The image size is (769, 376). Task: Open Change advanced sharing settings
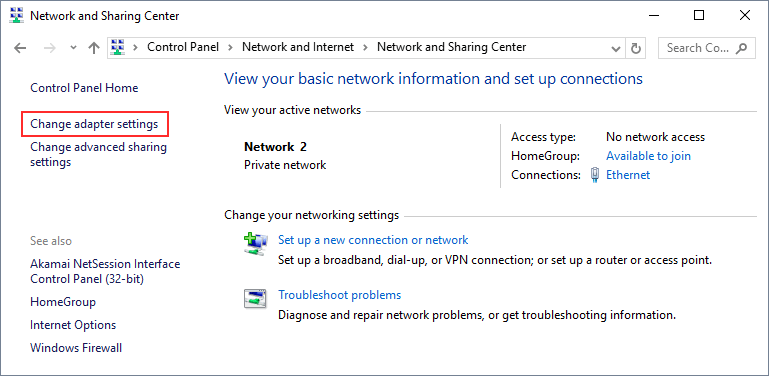pos(99,154)
